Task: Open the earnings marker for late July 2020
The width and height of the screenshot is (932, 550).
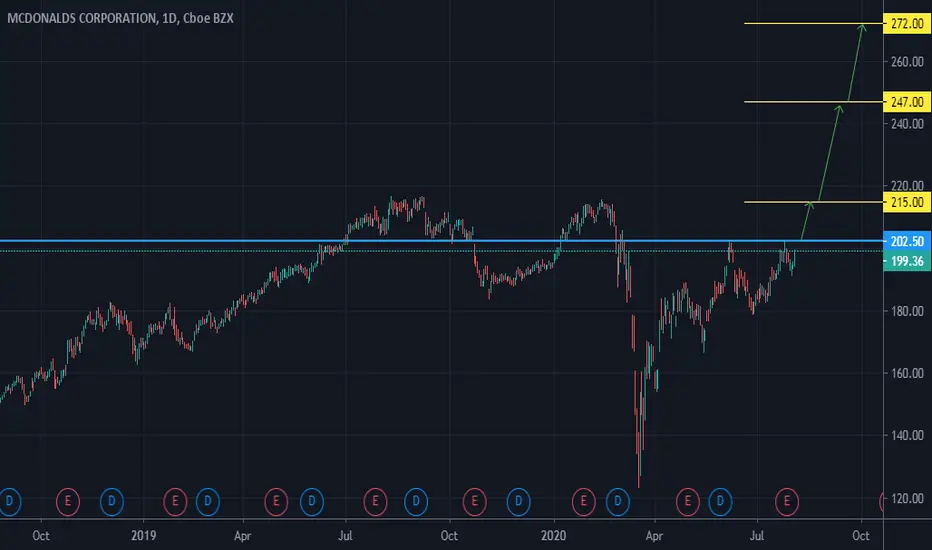Action: pyautogui.click(x=787, y=502)
